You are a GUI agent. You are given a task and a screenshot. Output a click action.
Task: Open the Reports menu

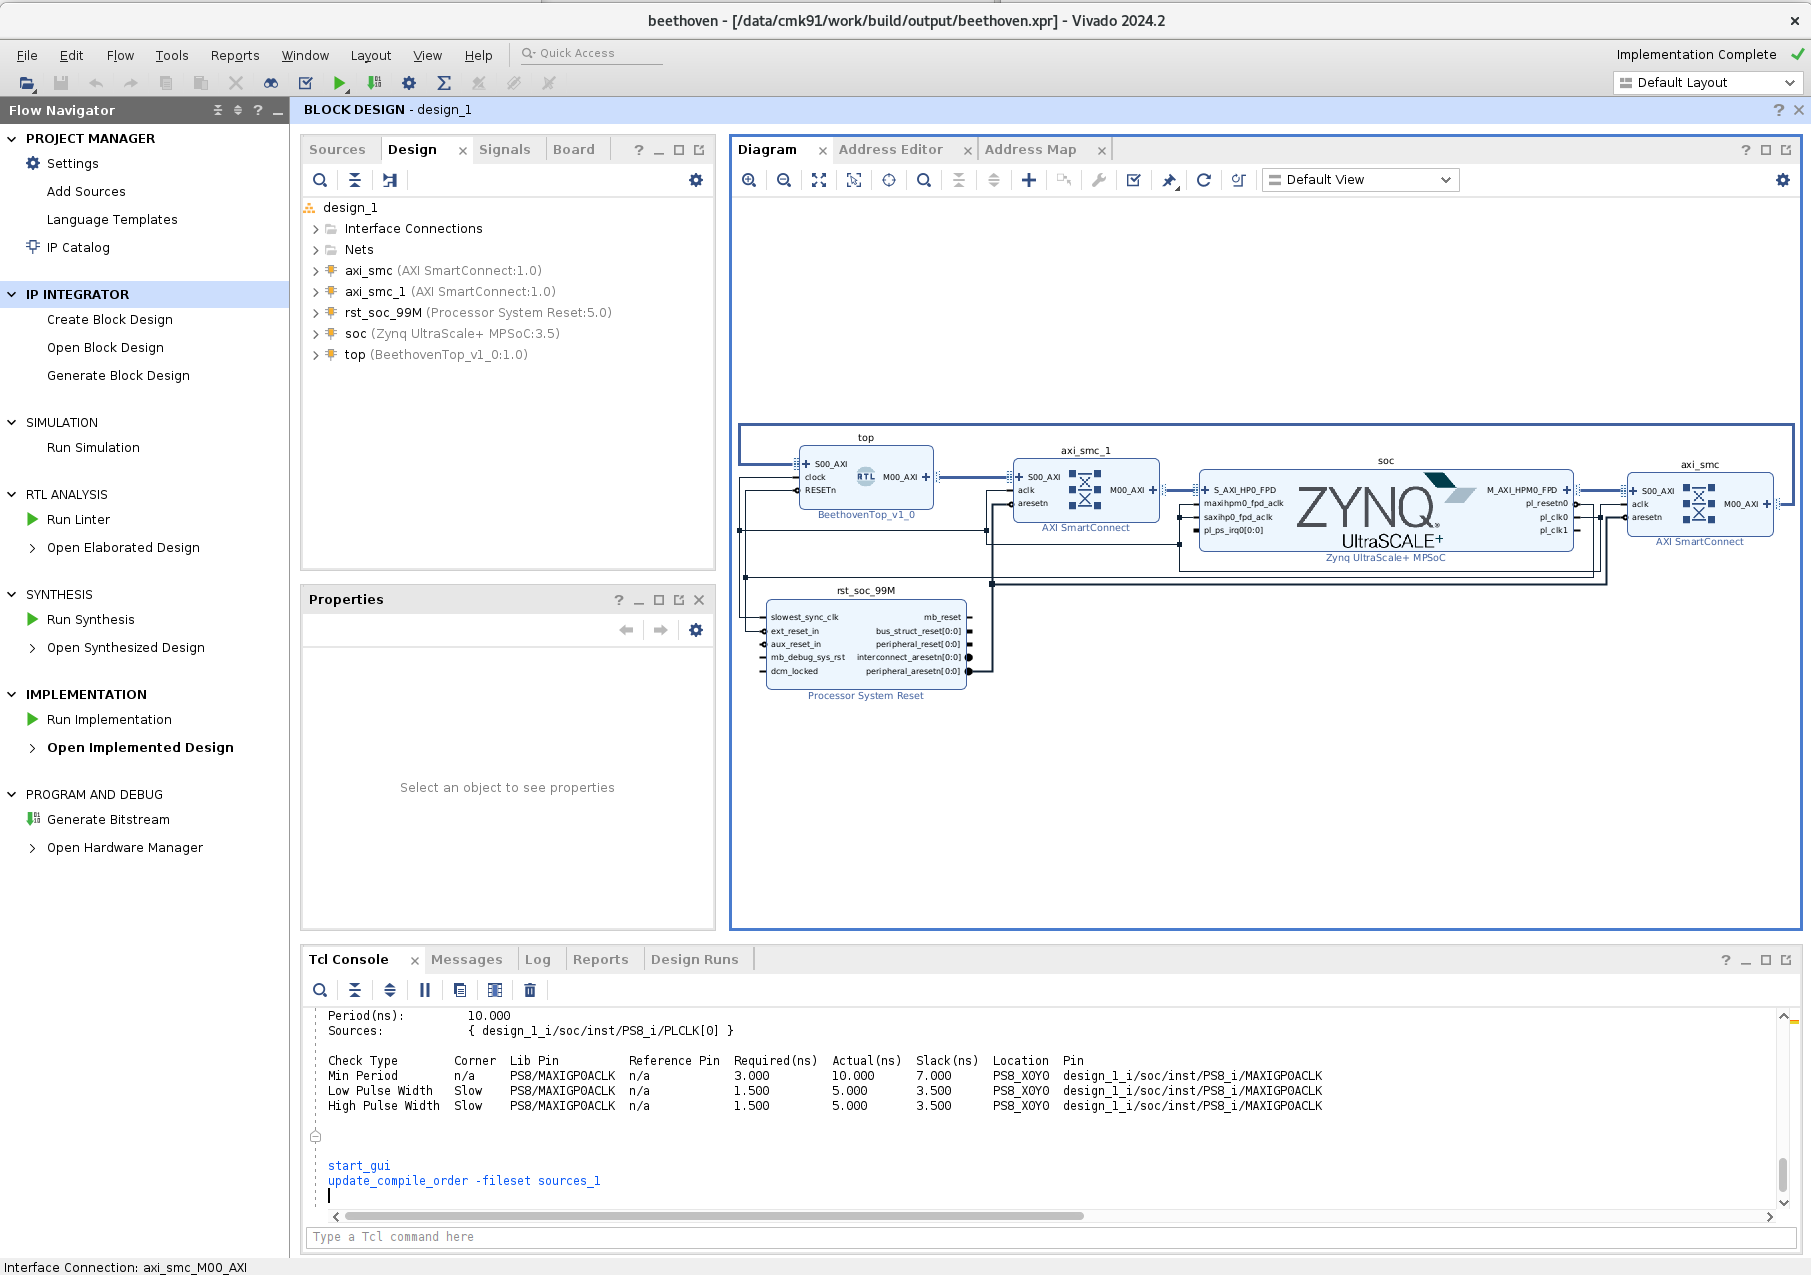click(x=235, y=56)
